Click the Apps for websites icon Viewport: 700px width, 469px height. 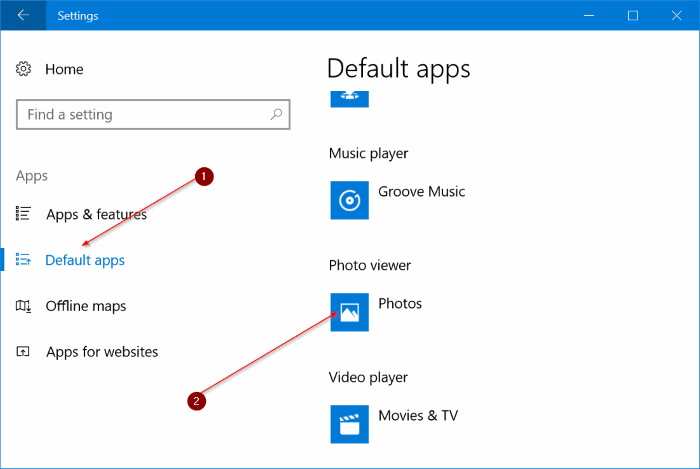[x=23, y=352]
